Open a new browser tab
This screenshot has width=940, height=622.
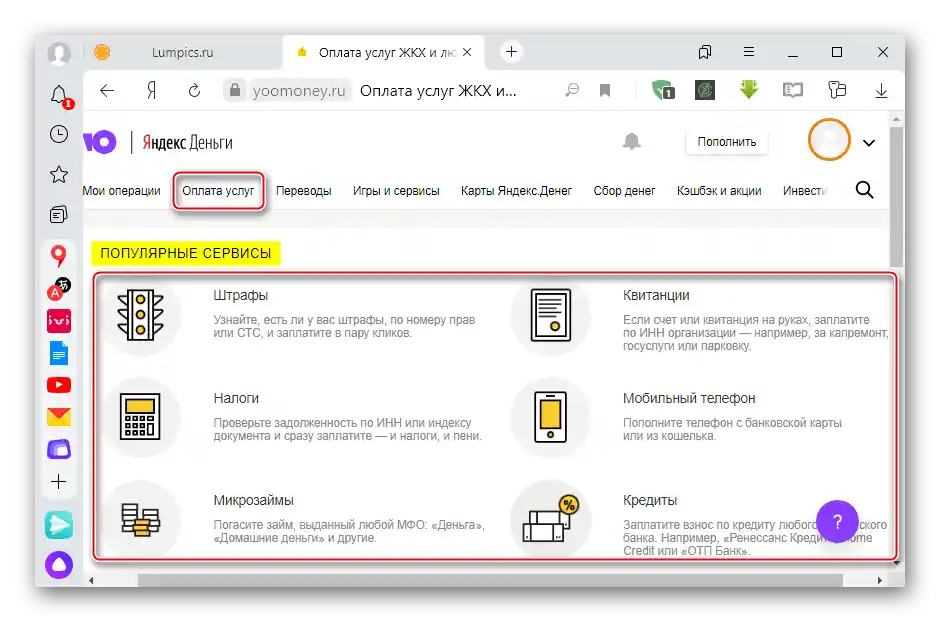click(x=511, y=52)
